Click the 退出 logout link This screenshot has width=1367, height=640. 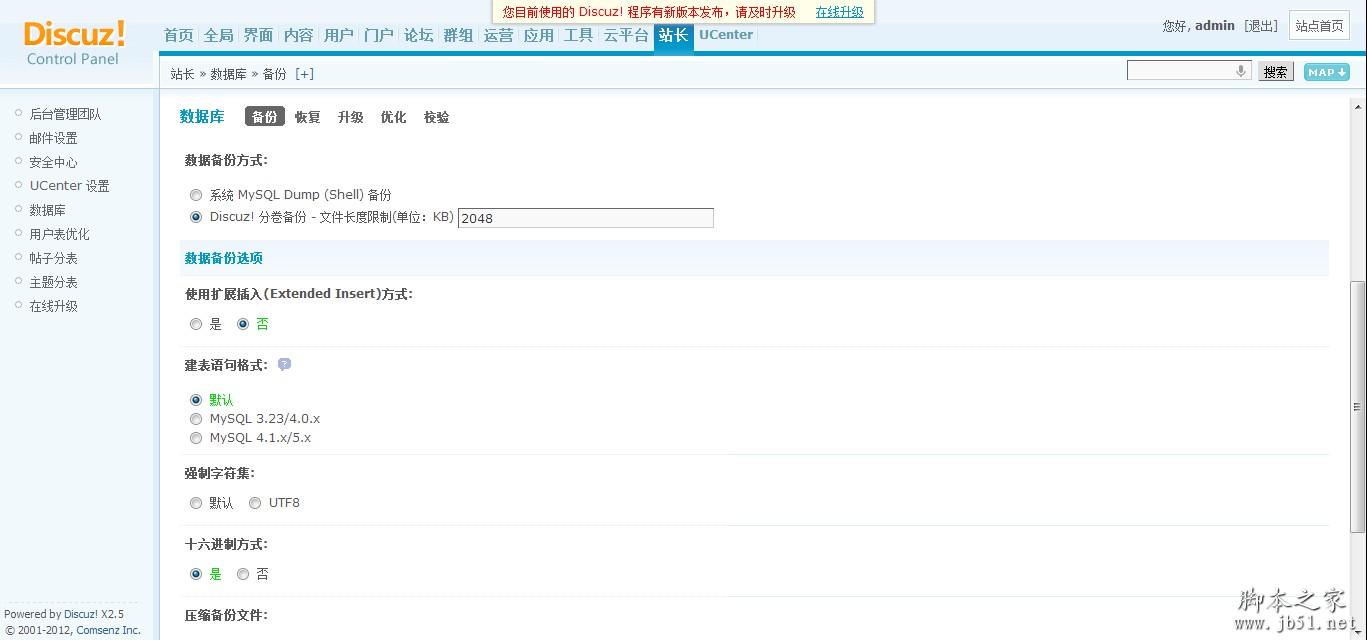click(1261, 26)
